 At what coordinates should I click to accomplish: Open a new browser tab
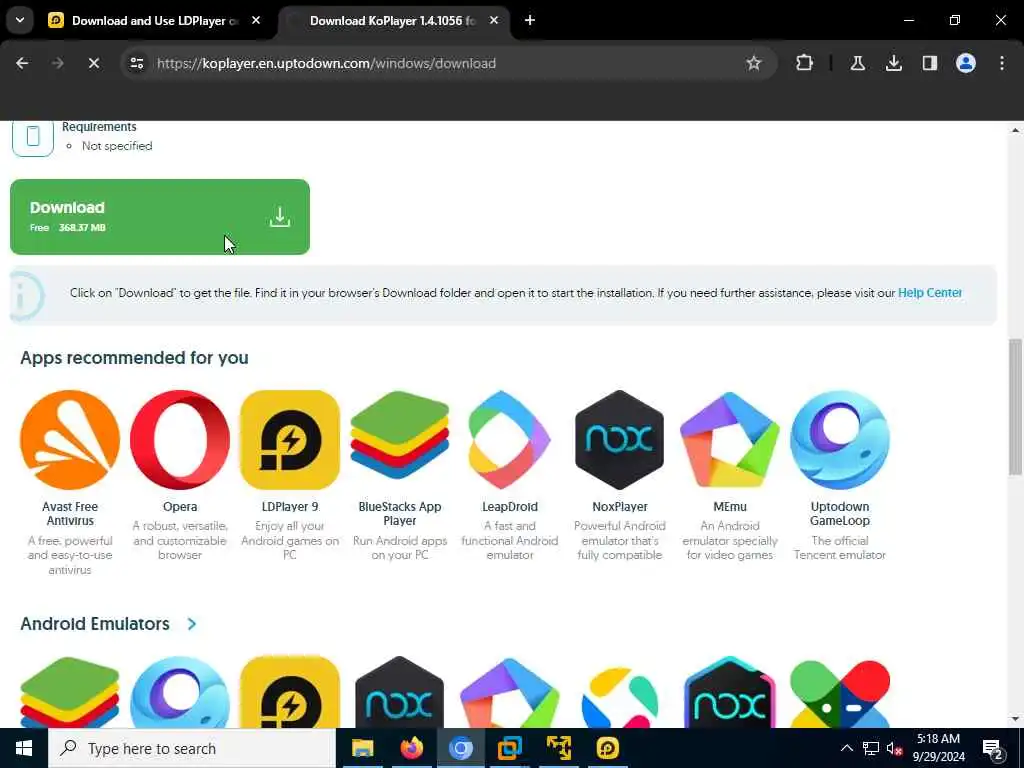pyautogui.click(x=530, y=21)
